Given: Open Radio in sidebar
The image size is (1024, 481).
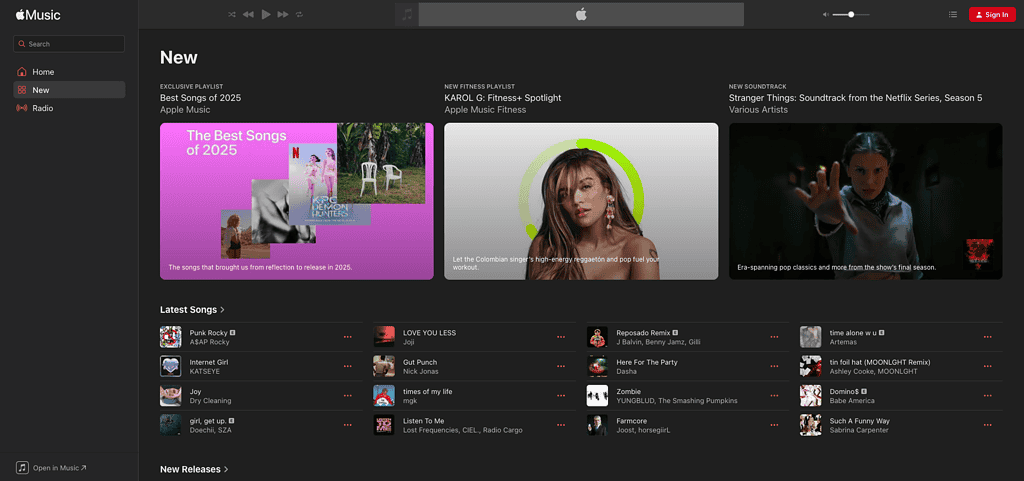Looking at the screenshot, I should [69, 108].
